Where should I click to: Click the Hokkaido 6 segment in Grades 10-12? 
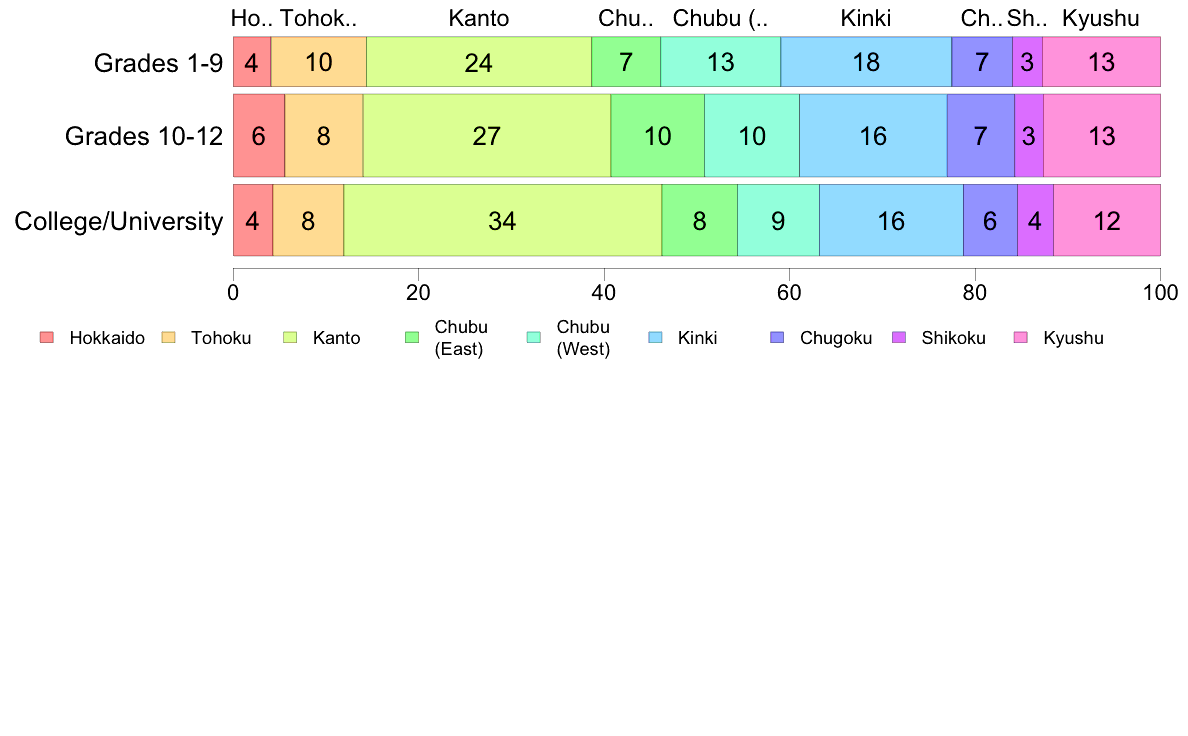259,136
